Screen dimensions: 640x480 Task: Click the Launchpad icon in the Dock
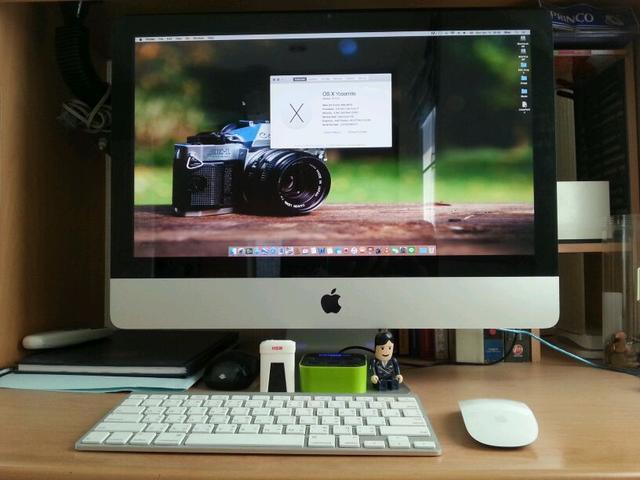tap(241, 250)
